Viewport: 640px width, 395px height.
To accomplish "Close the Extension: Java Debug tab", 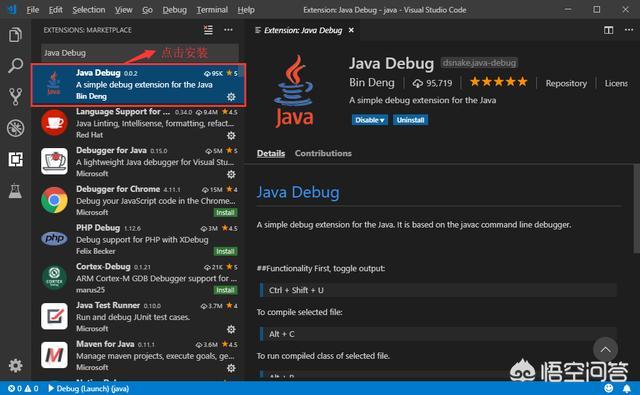I will point(351,30).
